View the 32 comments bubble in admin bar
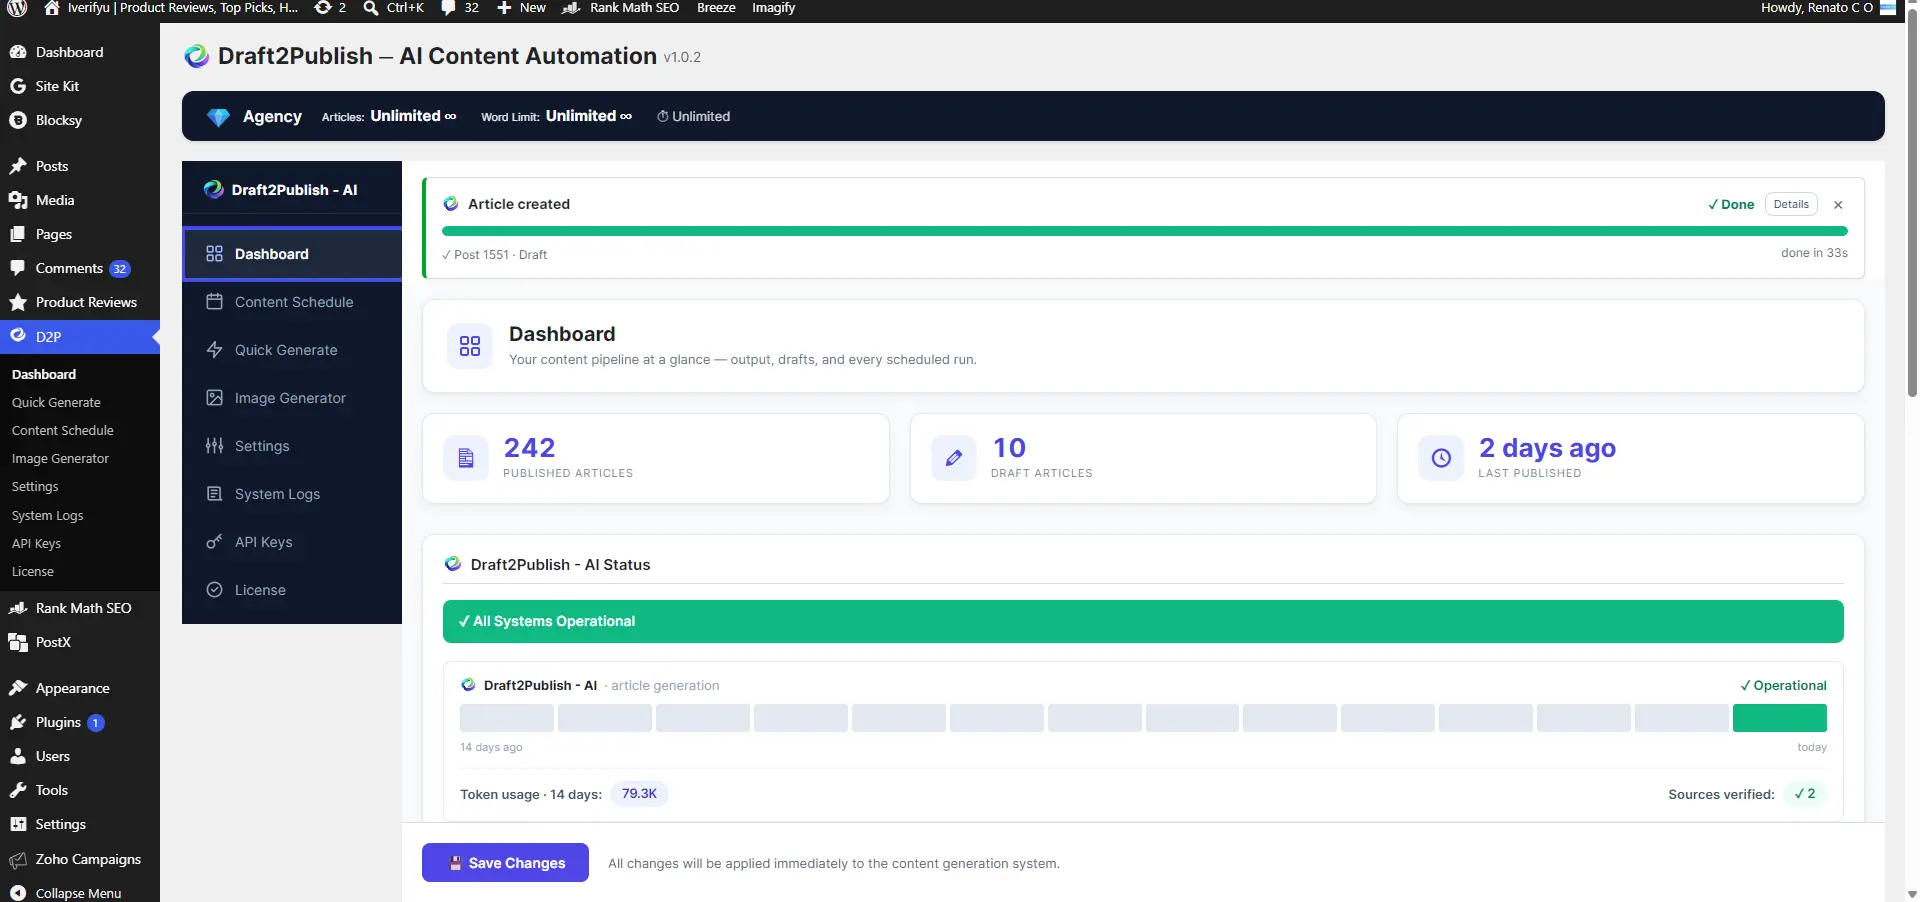This screenshot has width=1920, height=902. click(x=460, y=8)
